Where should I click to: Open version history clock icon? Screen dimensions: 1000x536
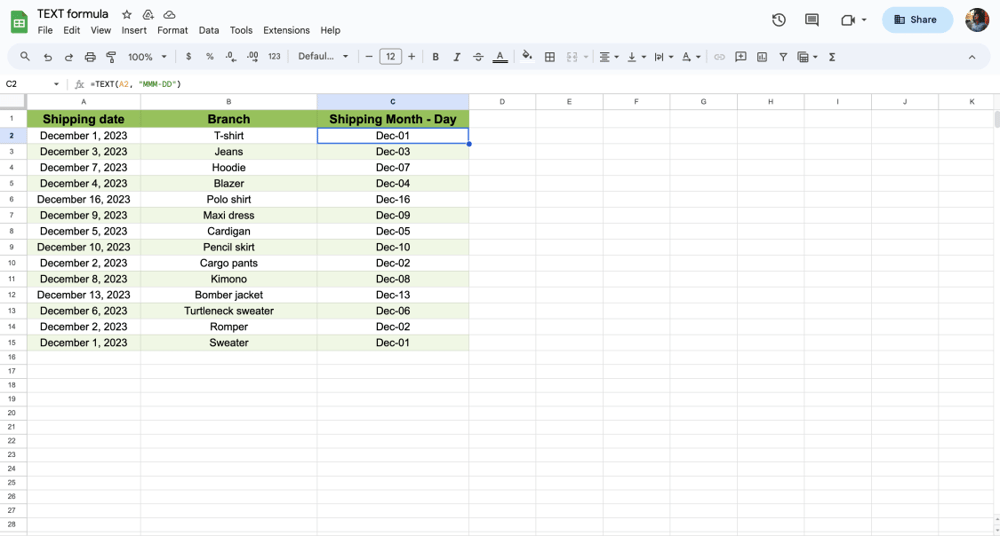pyautogui.click(x=779, y=20)
